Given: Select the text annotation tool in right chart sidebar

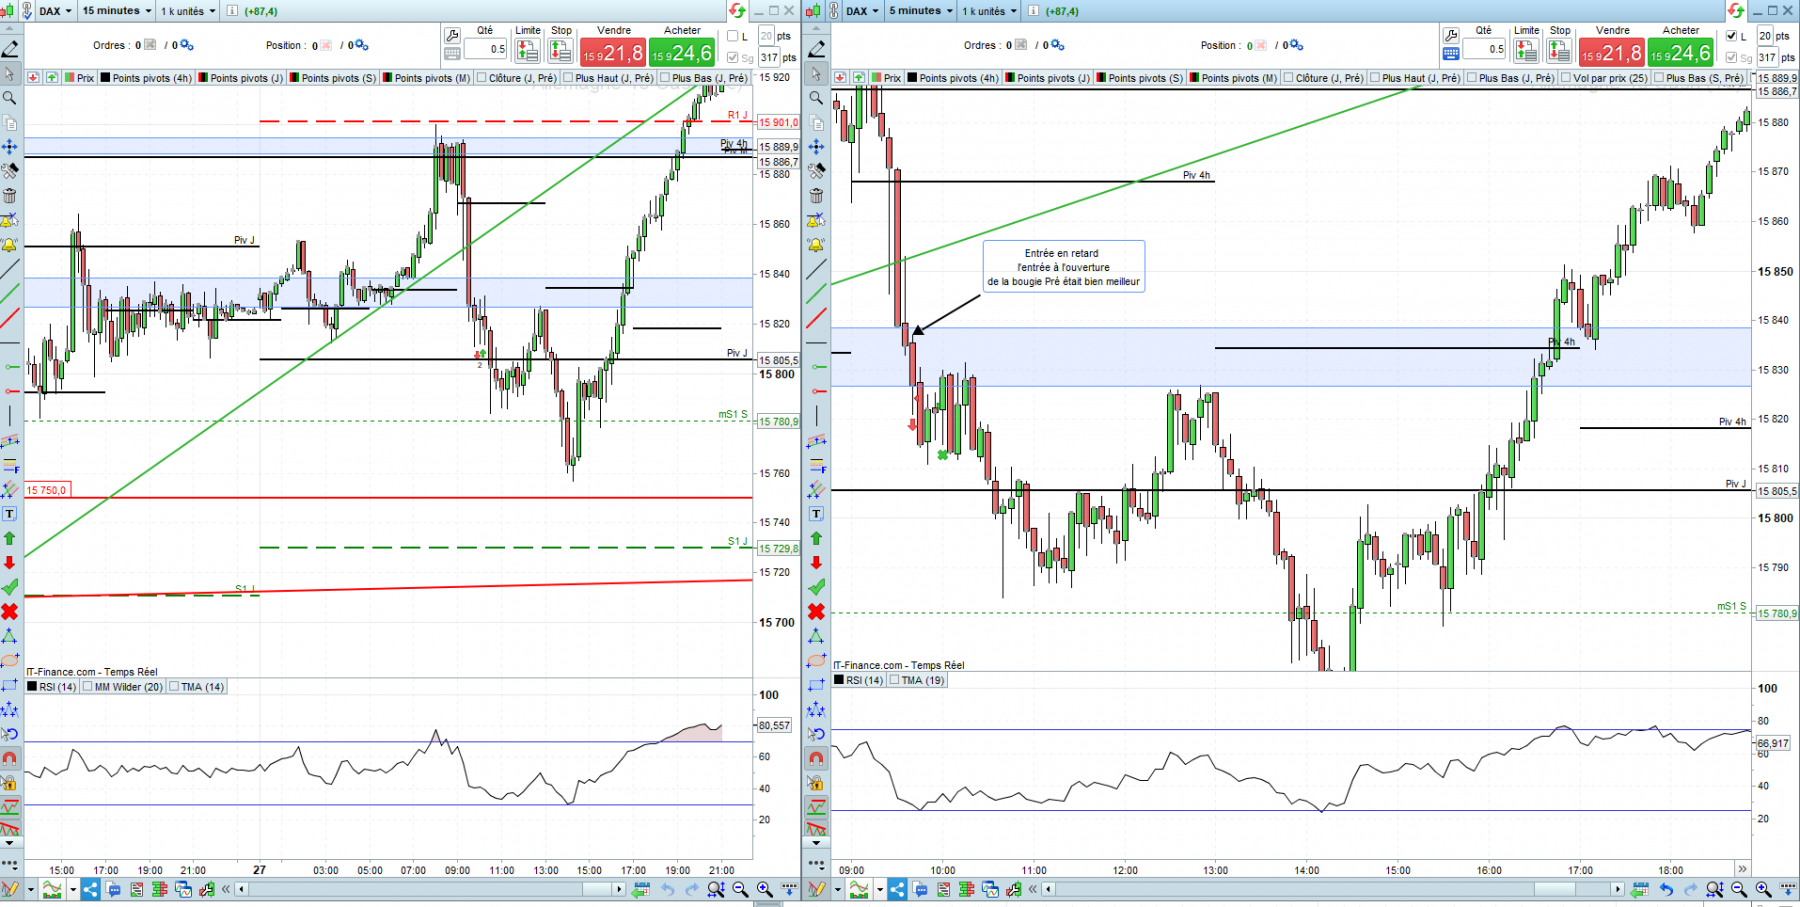Looking at the screenshot, I should tap(817, 514).
